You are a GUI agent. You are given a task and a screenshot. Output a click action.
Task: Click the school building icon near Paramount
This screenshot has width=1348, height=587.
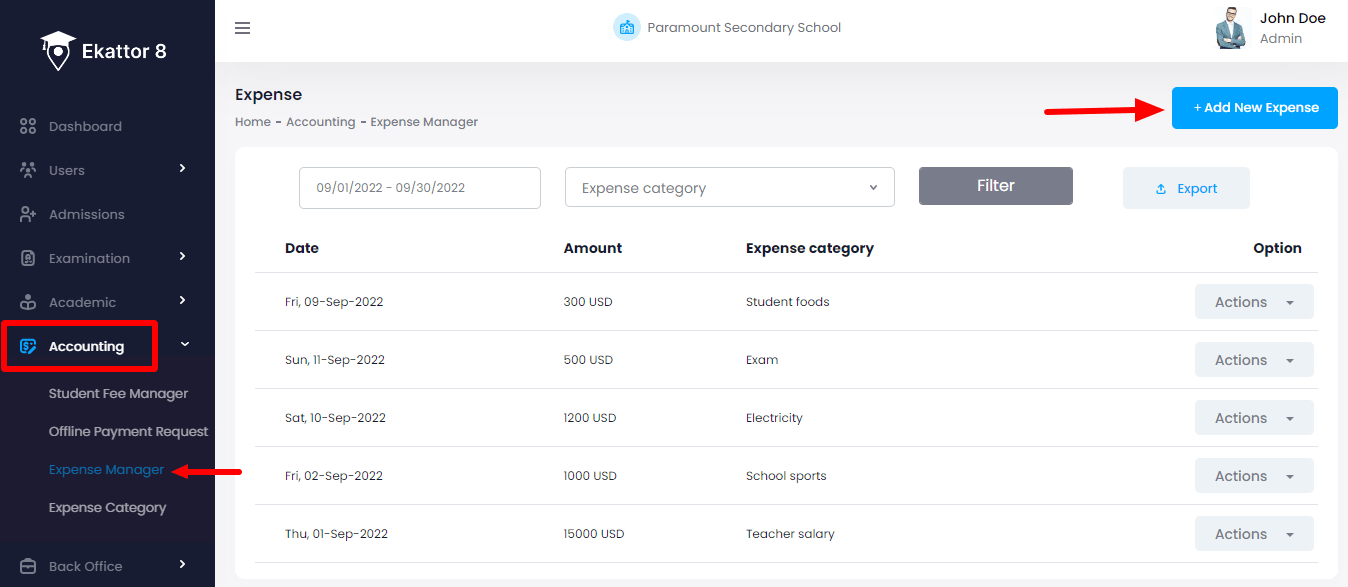point(627,27)
